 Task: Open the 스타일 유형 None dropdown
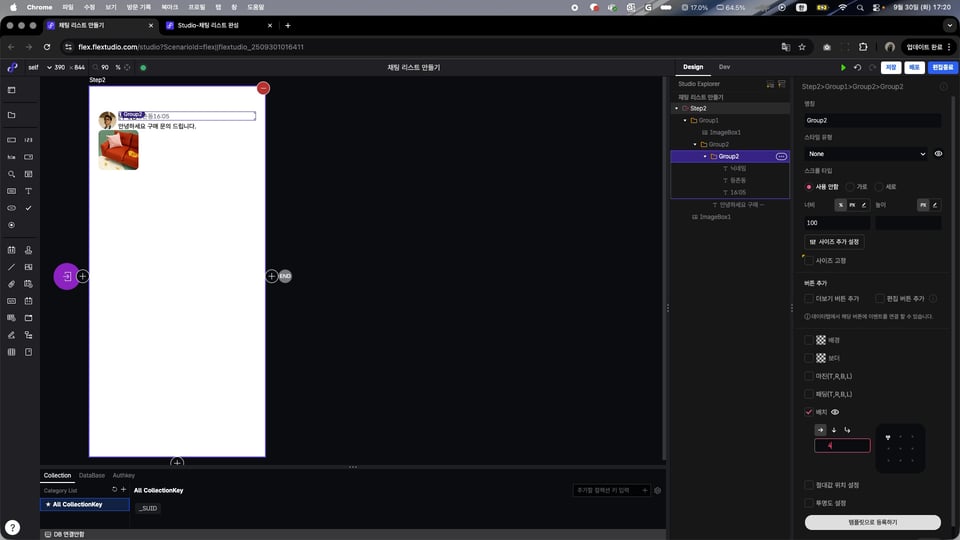866,154
